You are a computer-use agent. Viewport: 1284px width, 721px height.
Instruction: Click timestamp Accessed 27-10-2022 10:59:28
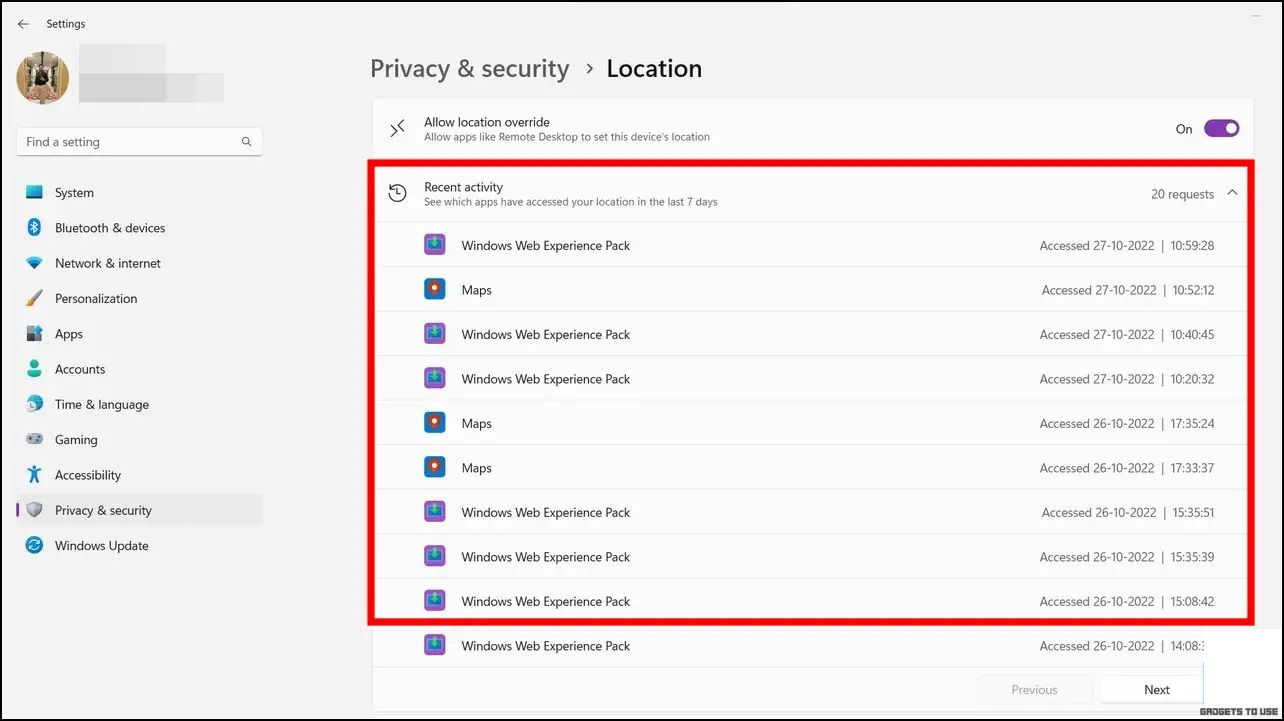pos(1127,246)
